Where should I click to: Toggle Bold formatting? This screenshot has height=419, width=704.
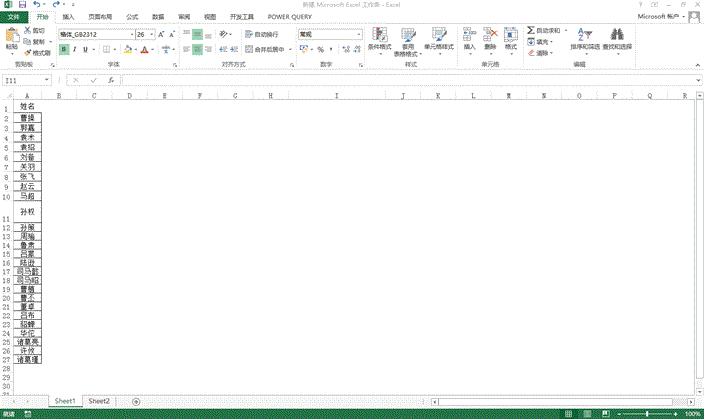pyautogui.click(x=63, y=49)
